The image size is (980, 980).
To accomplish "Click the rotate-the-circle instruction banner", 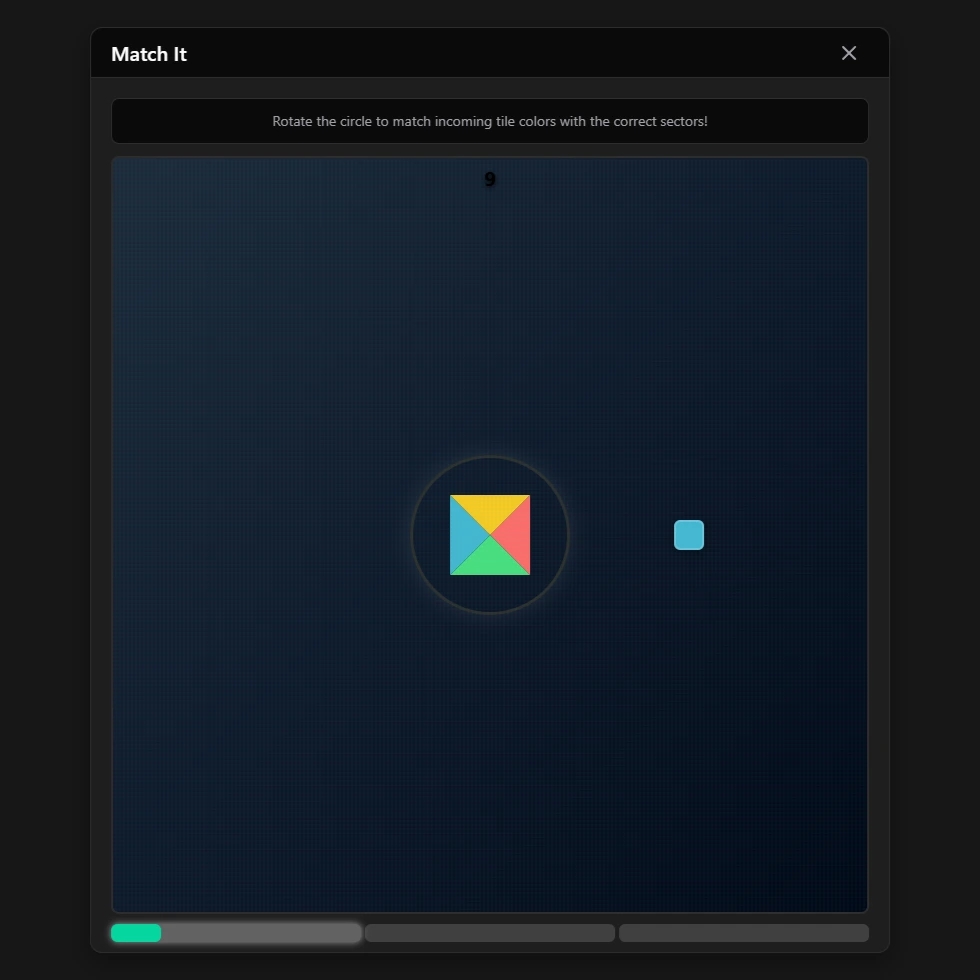I will click(490, 121).
